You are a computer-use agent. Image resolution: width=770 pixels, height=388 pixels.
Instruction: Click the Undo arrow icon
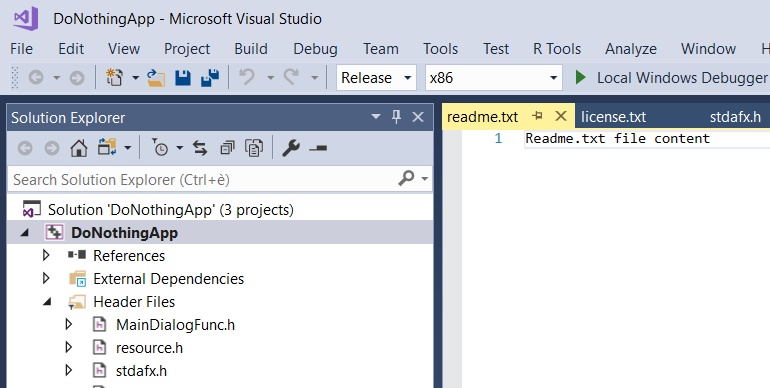[247, 77]
